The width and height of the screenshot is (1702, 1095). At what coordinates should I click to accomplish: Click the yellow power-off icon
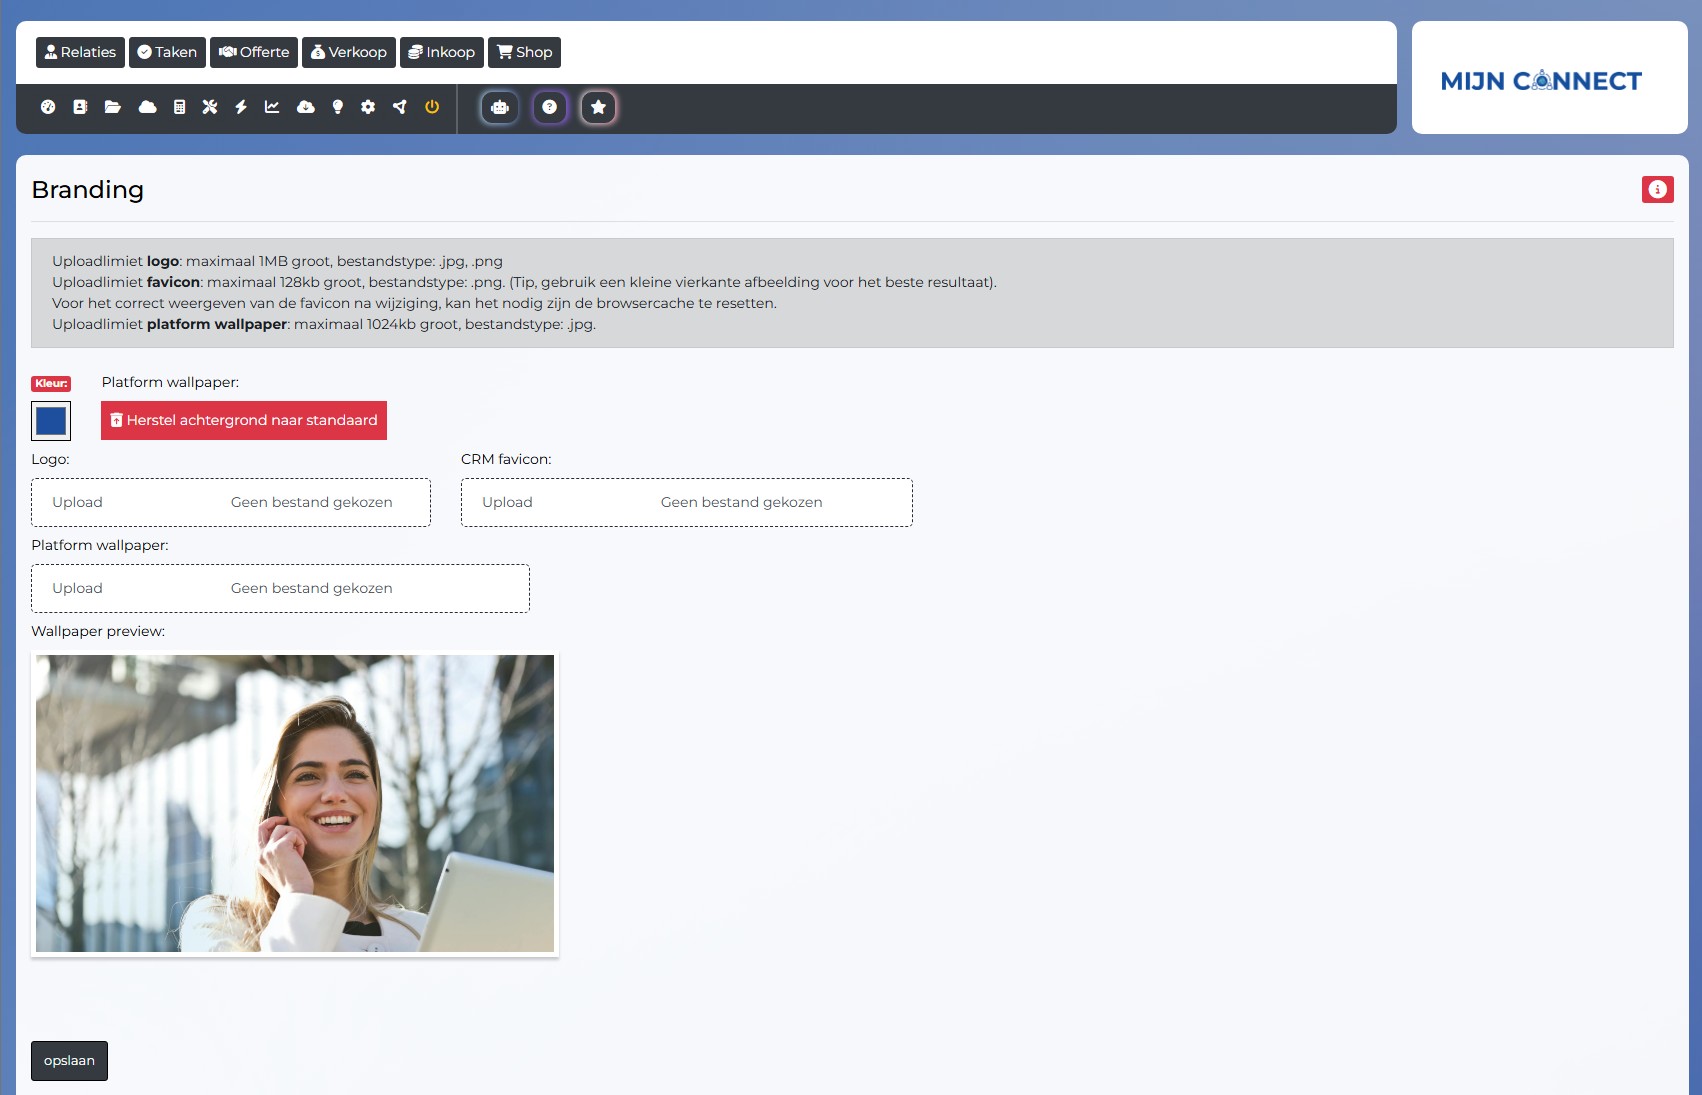tap(432, 107)
